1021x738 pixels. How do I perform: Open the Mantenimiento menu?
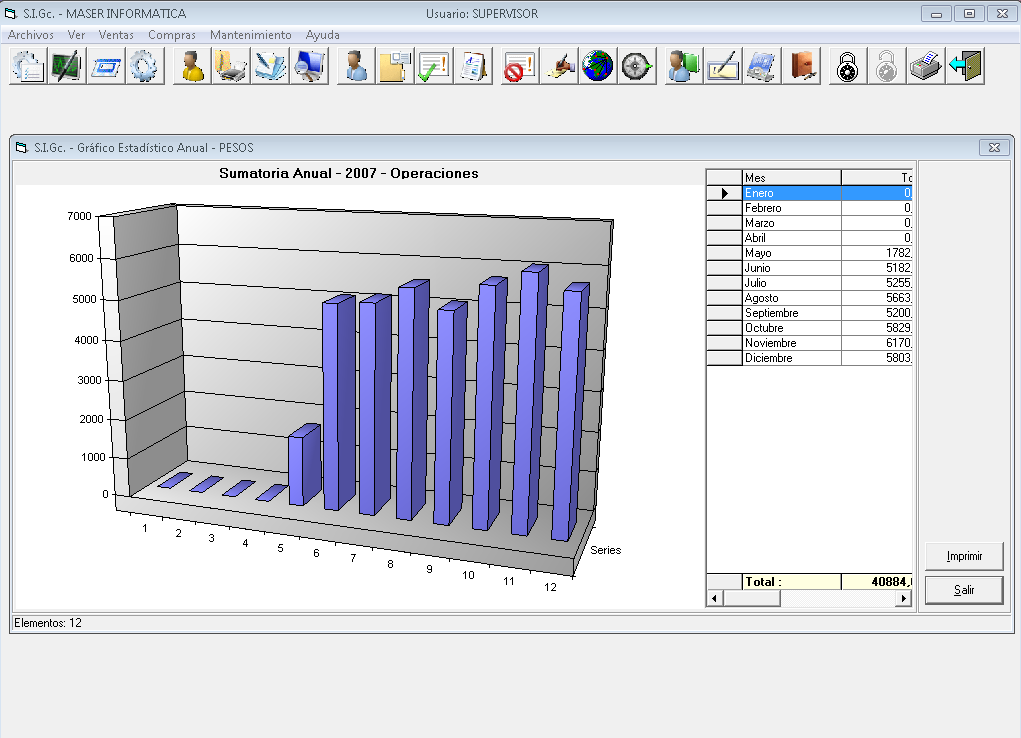point(251,35)
